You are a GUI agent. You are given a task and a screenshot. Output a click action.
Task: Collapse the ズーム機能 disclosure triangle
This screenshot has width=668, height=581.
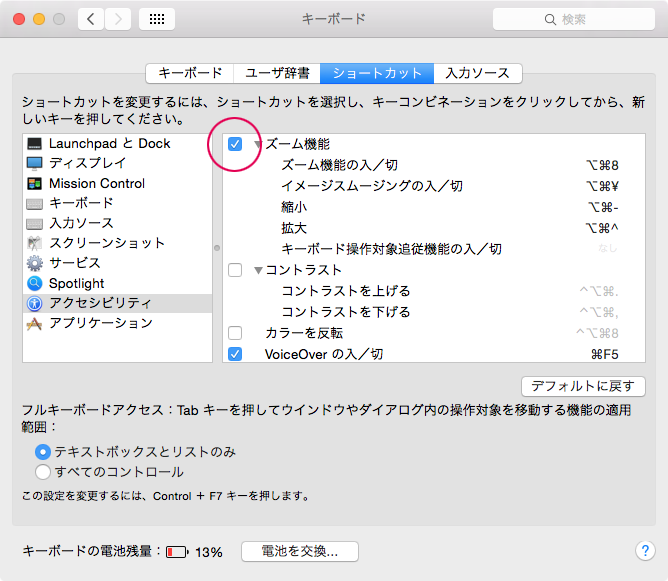(x=258, y=144)
